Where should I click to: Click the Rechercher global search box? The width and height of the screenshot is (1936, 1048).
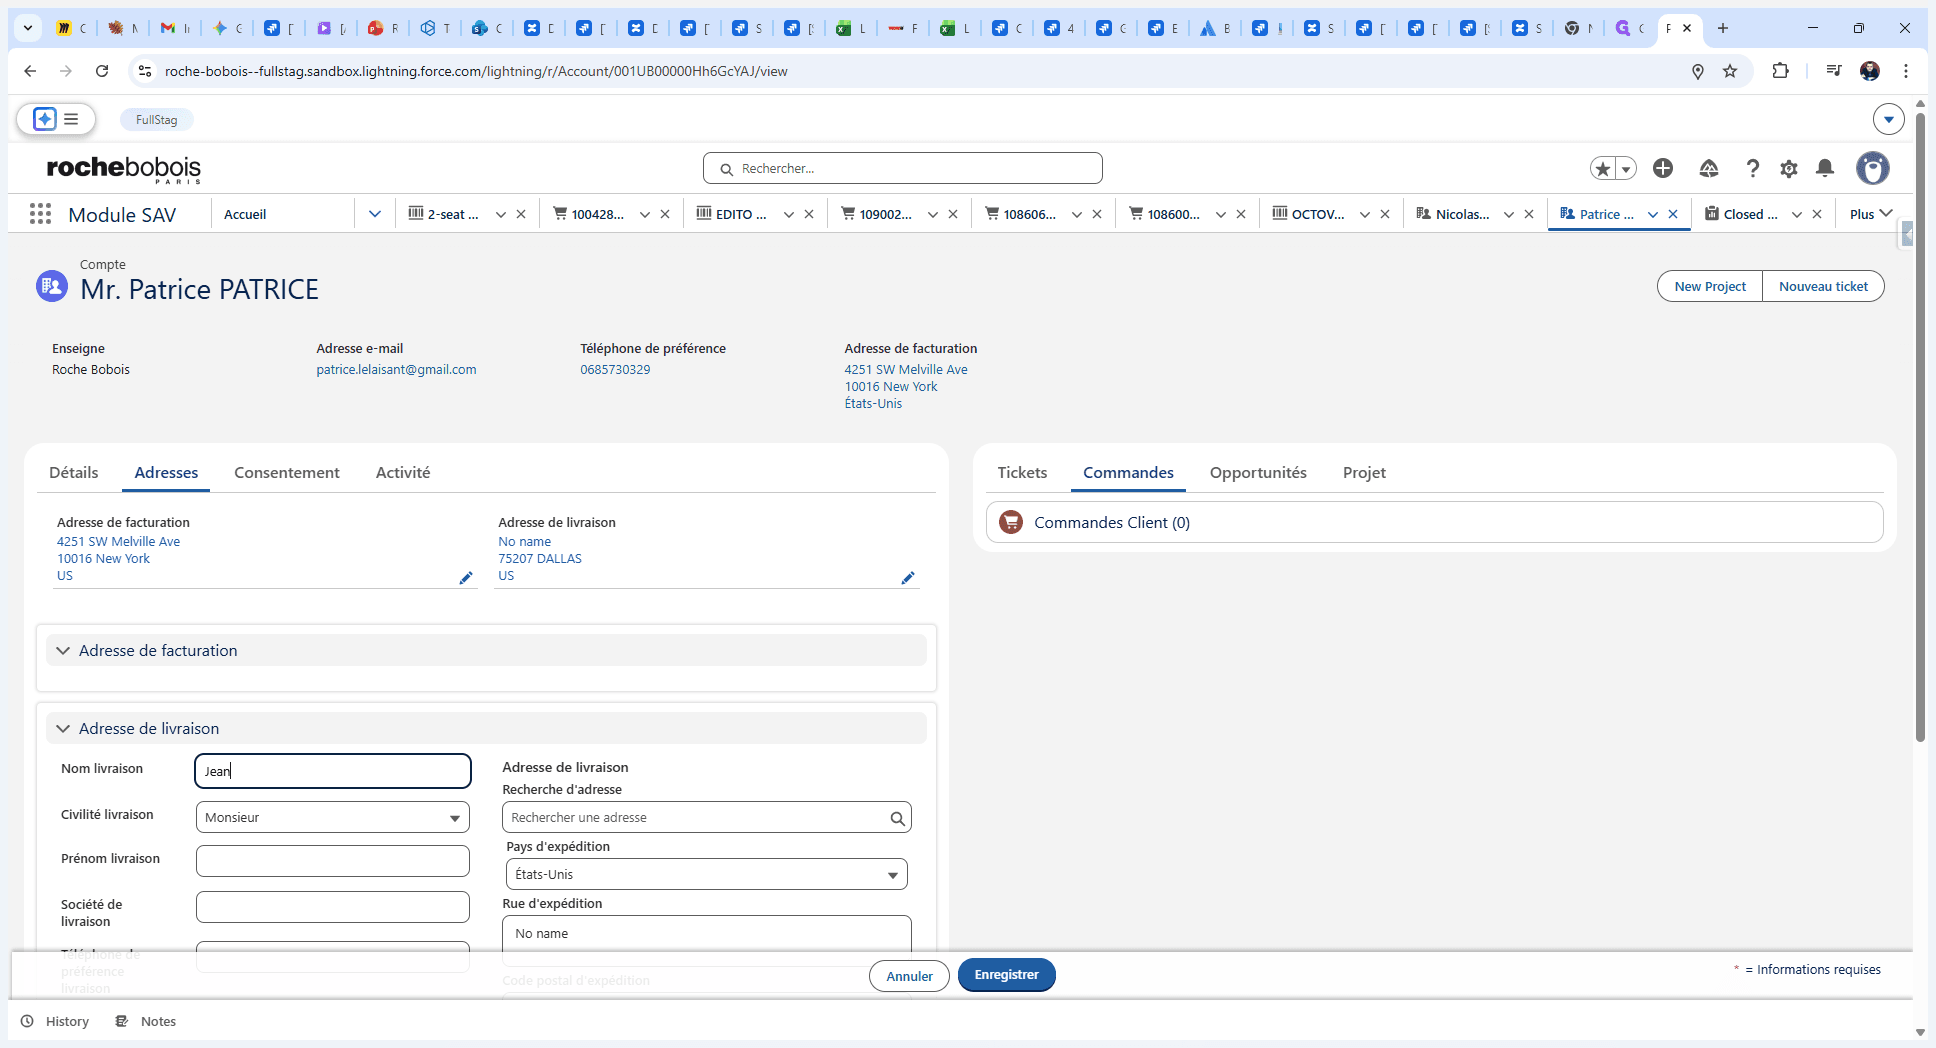(903, 168)
